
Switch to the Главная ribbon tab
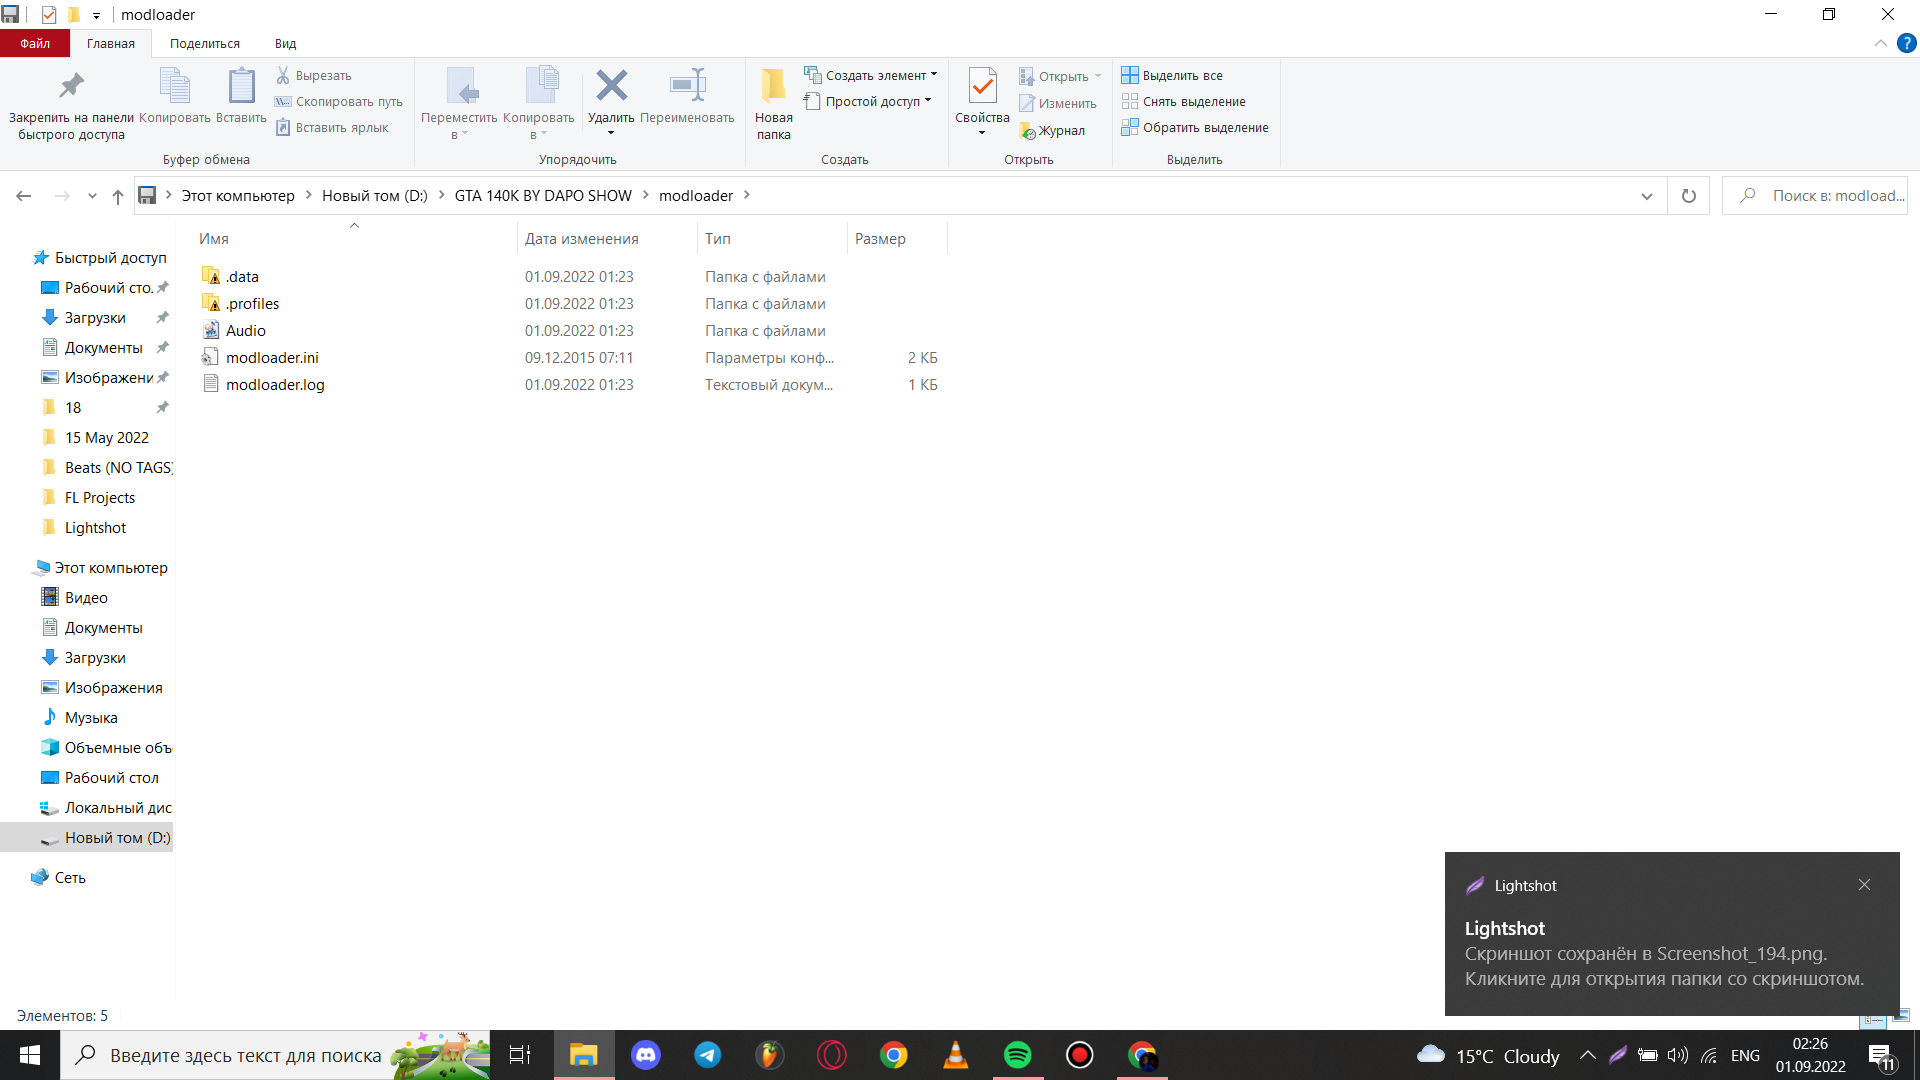[110, 43]
